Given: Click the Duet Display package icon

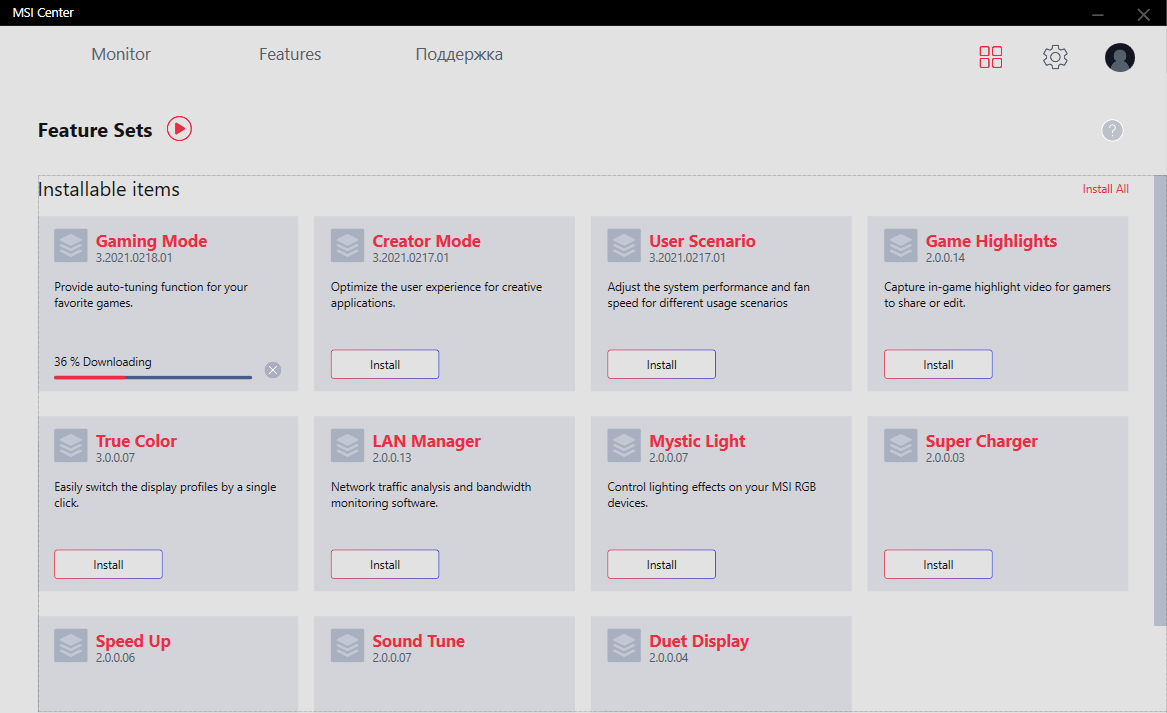Looking at the screenshot, I should 624,645.
